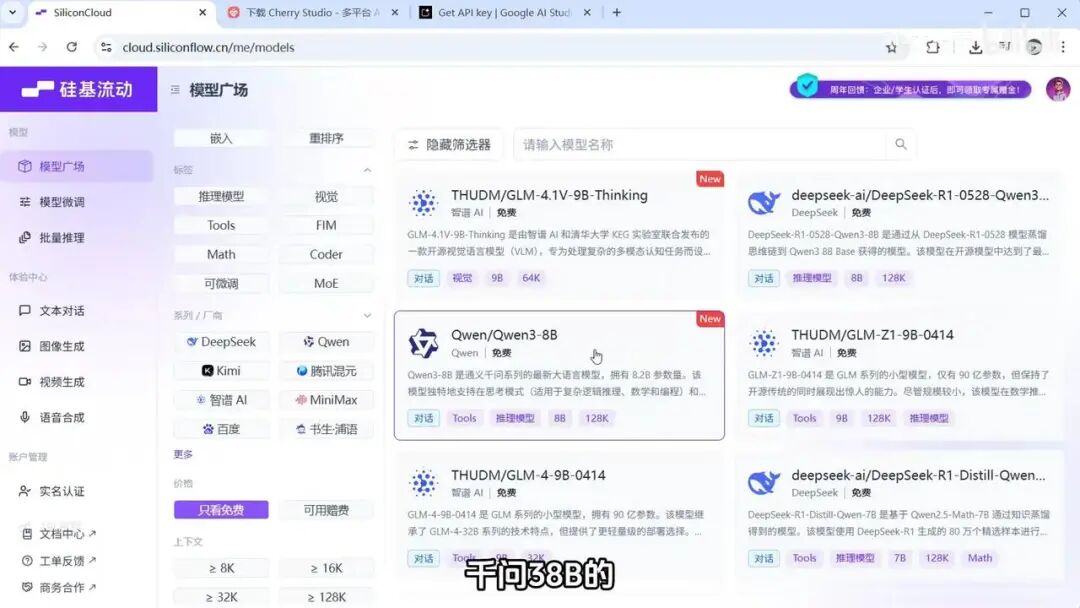Filter by Kimi vendor
Viewport: 1080px width, 608px height.
point(221,370)
